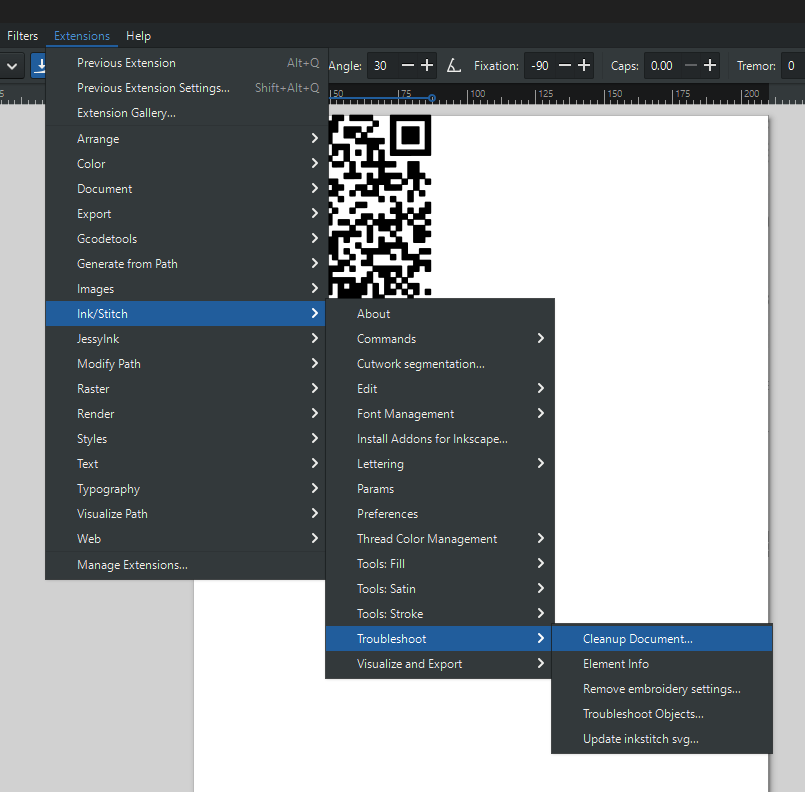Open Ink/Stitch Params

tap(440, 489)
